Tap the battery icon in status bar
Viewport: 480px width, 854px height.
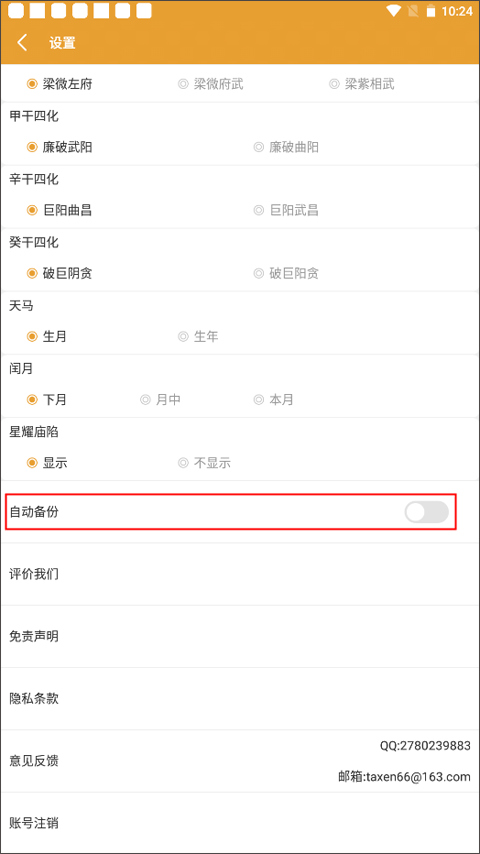click(x=431, y=10)
